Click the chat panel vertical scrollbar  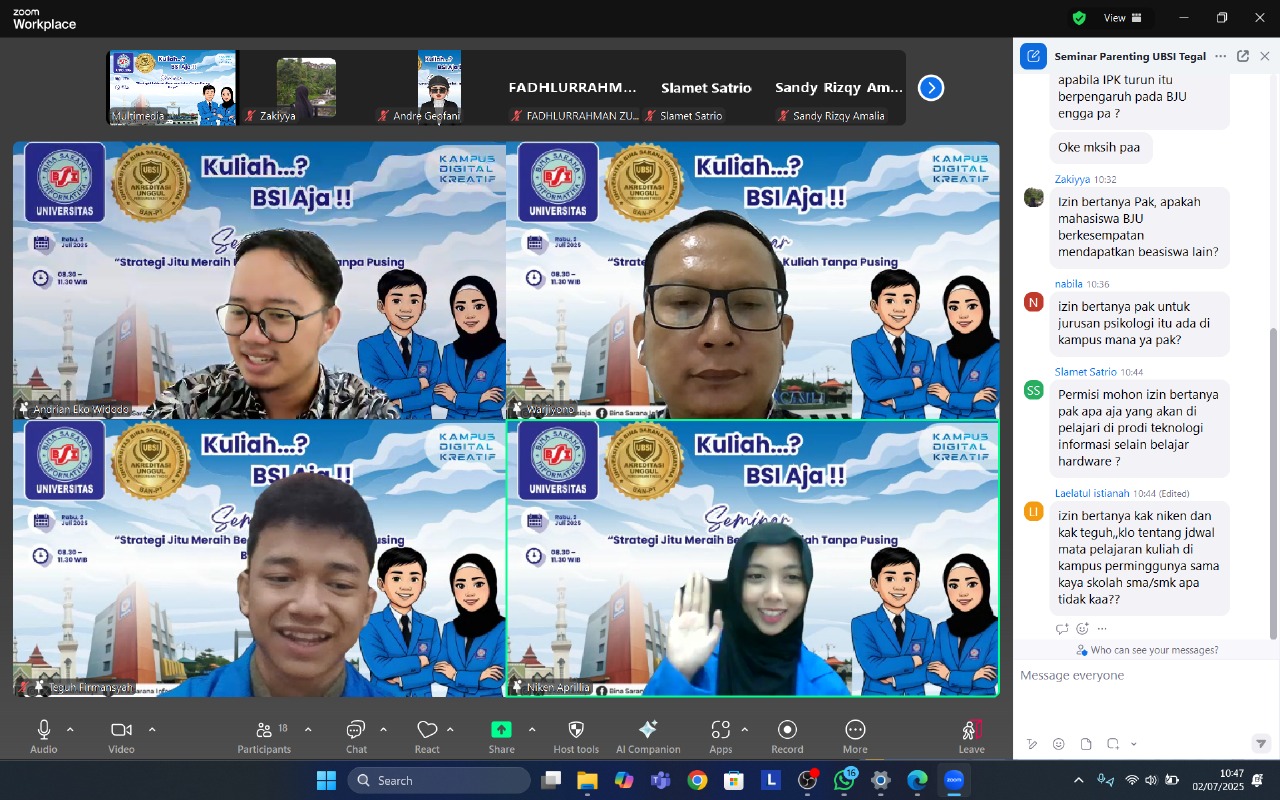point(1273,483)
